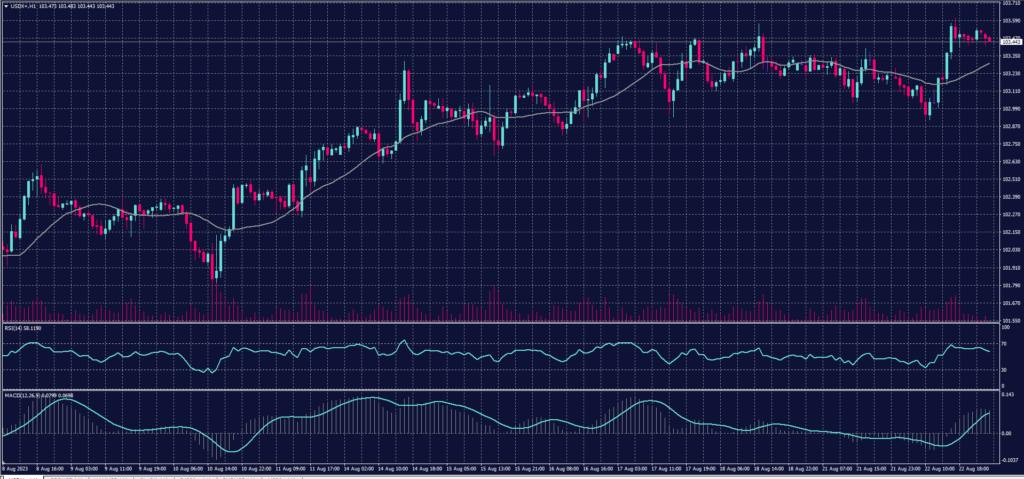The height and width of the screenshot is (479, 1024).
Task: Click the MACD 0.00 zero scale label
Action: pos(1007,434)
